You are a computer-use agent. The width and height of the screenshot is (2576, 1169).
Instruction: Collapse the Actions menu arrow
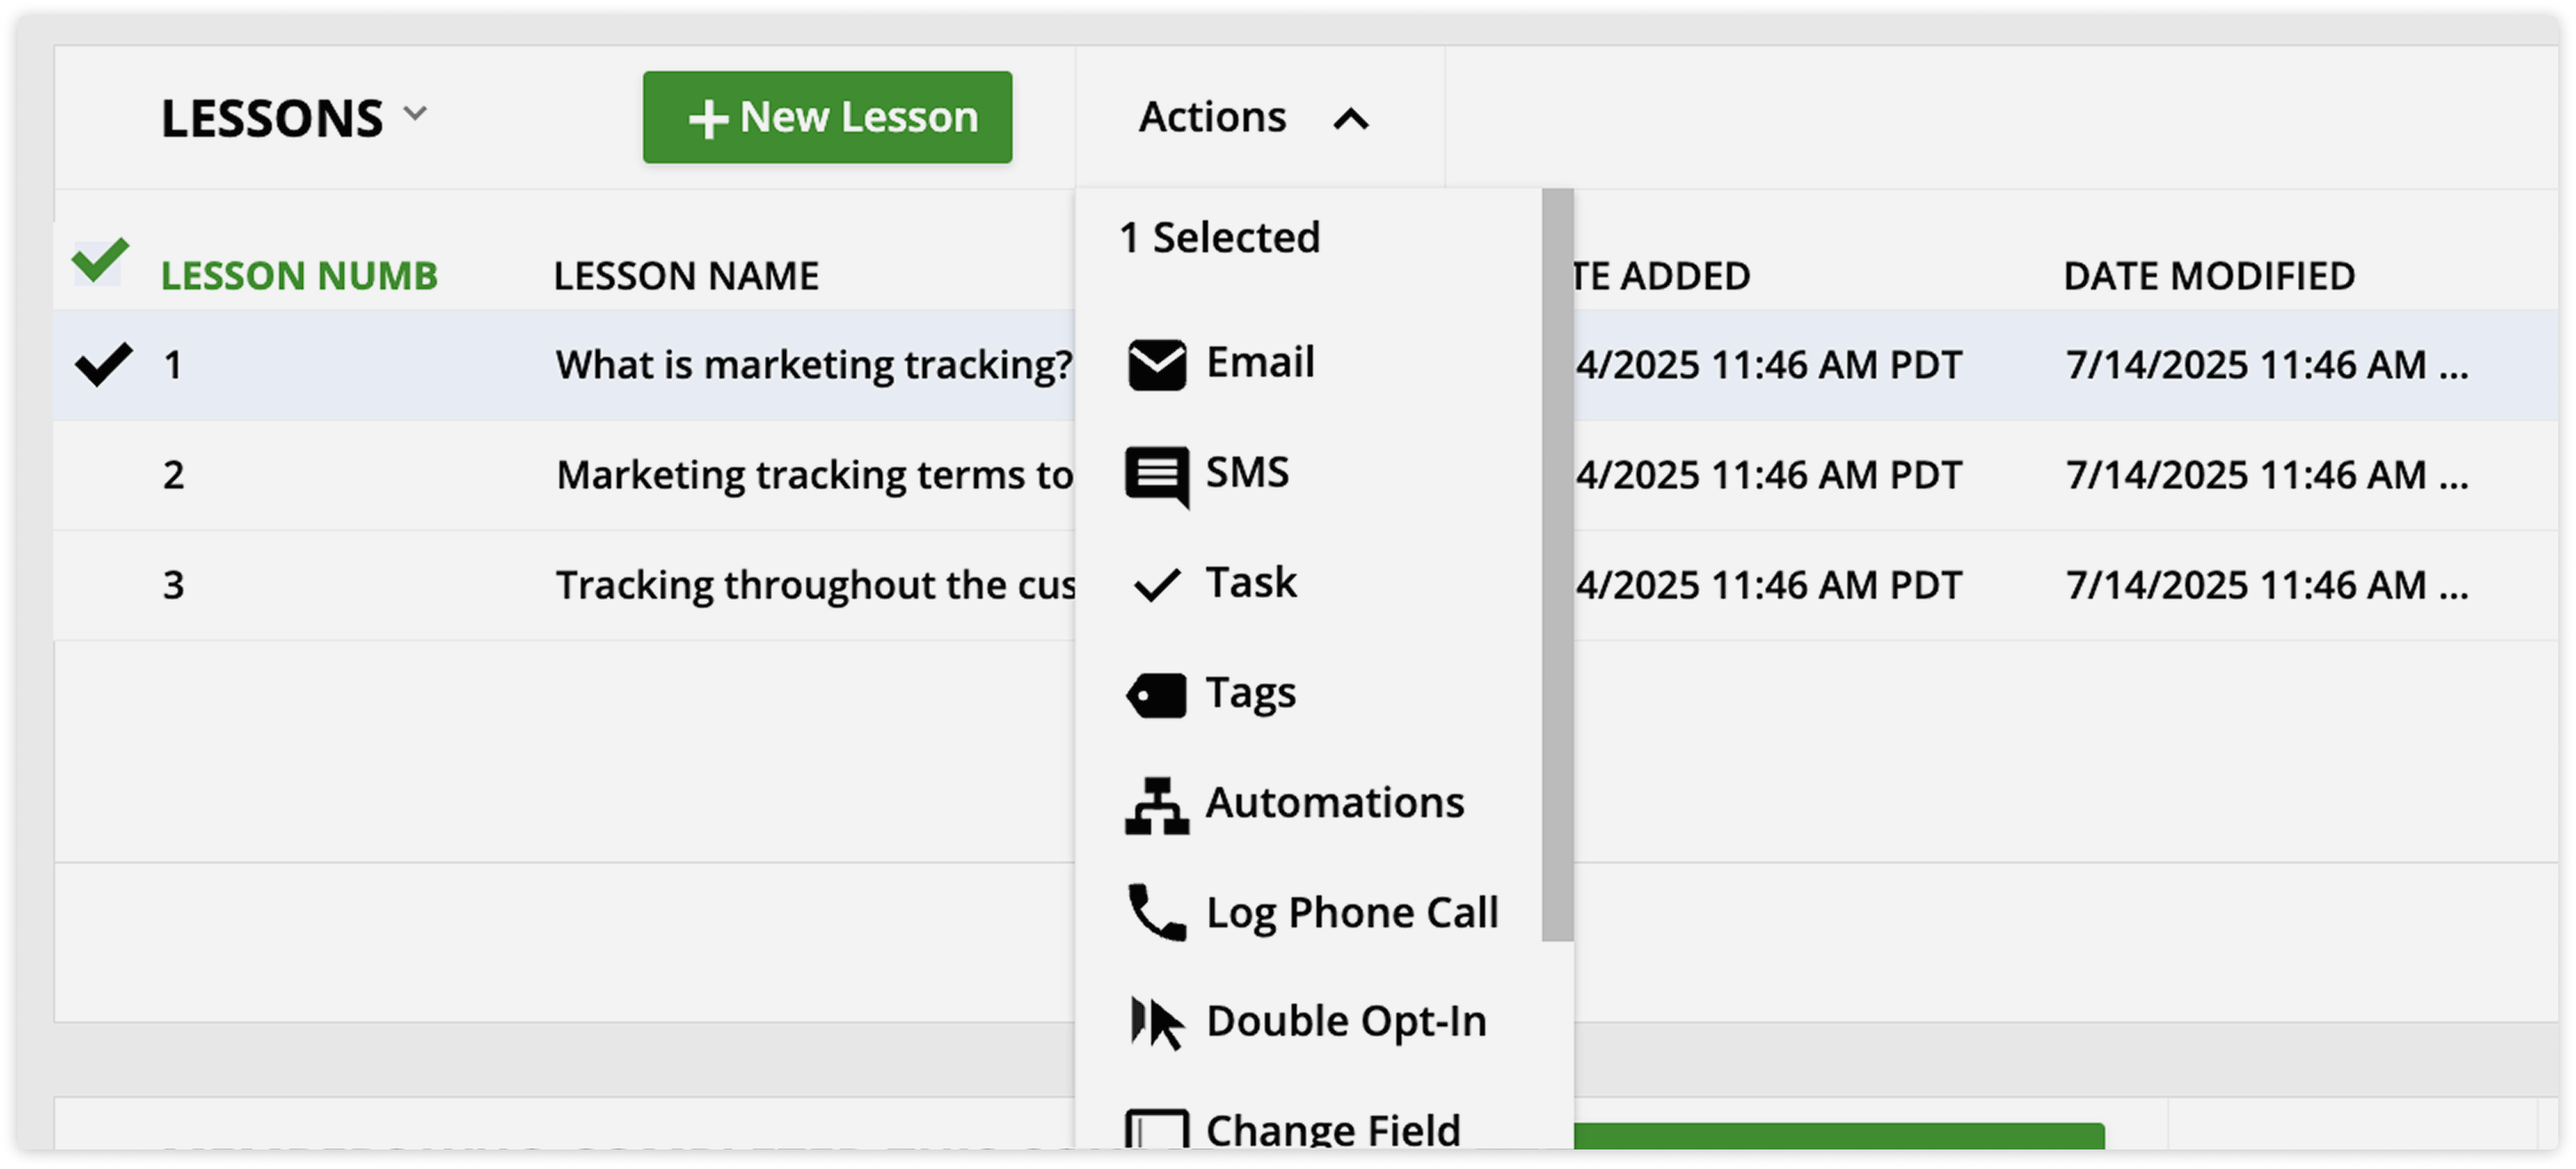click(1351, 120)
